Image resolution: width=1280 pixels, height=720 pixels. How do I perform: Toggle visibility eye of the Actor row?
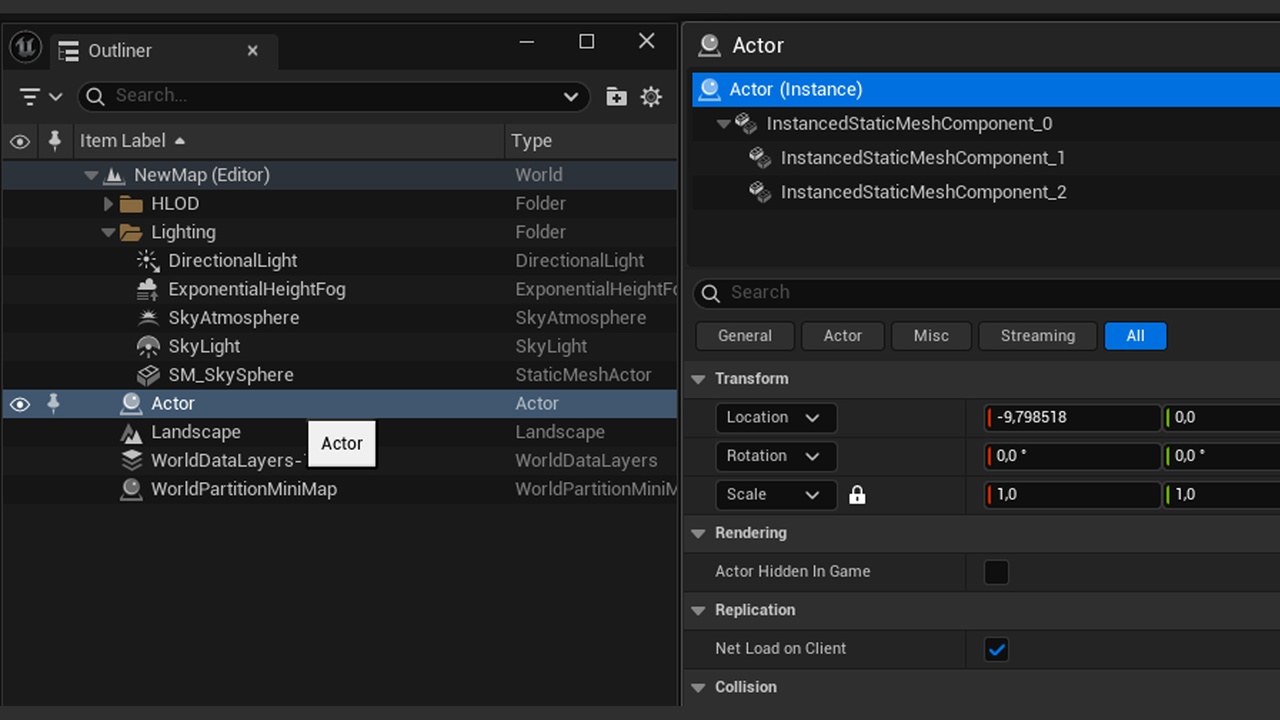click(x=20, y=405)
